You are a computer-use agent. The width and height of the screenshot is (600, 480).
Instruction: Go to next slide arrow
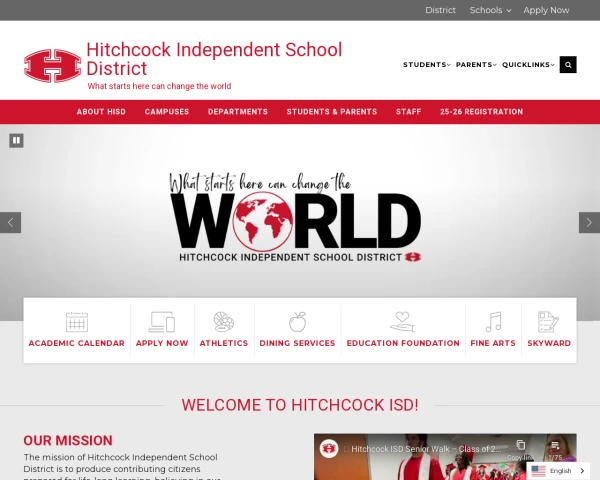(x=589, y=222)
